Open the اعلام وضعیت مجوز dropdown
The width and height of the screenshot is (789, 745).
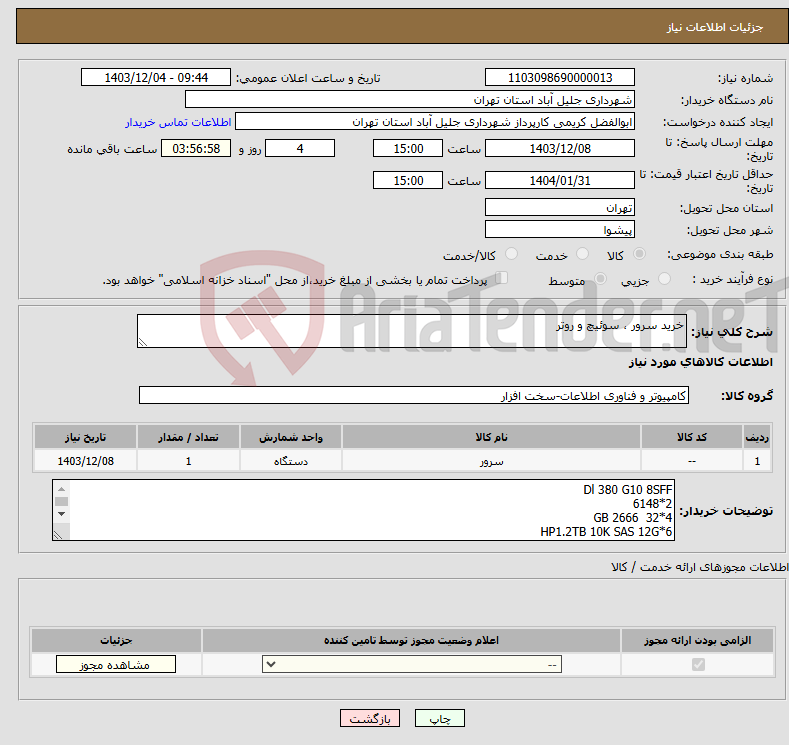[x=412, y=665]
